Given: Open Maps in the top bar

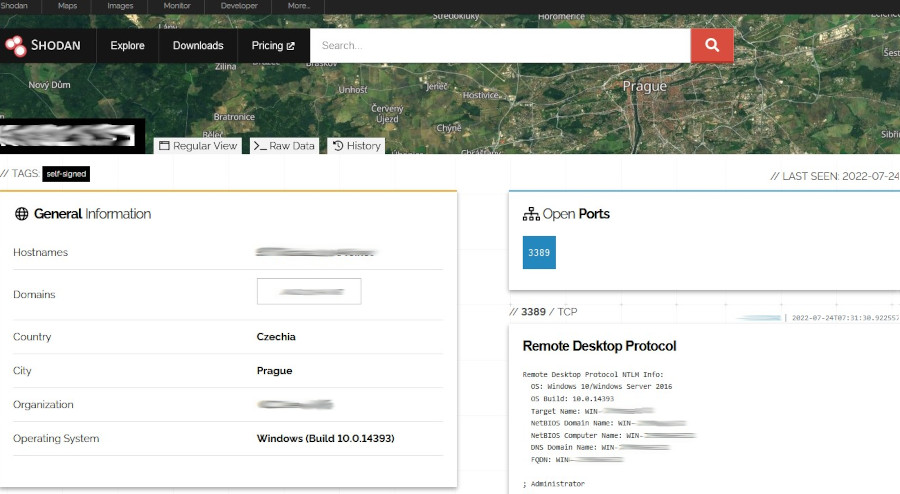Looking at the screenshot, I should point(67,6).
